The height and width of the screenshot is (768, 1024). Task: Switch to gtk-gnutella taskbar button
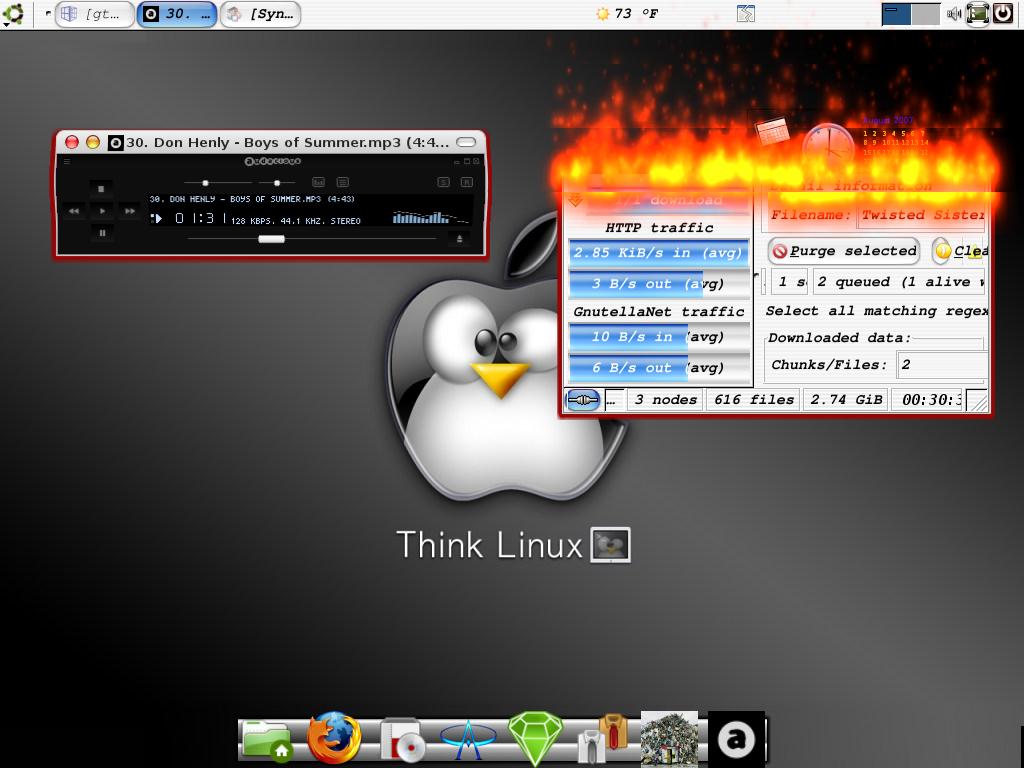(94, 14)
